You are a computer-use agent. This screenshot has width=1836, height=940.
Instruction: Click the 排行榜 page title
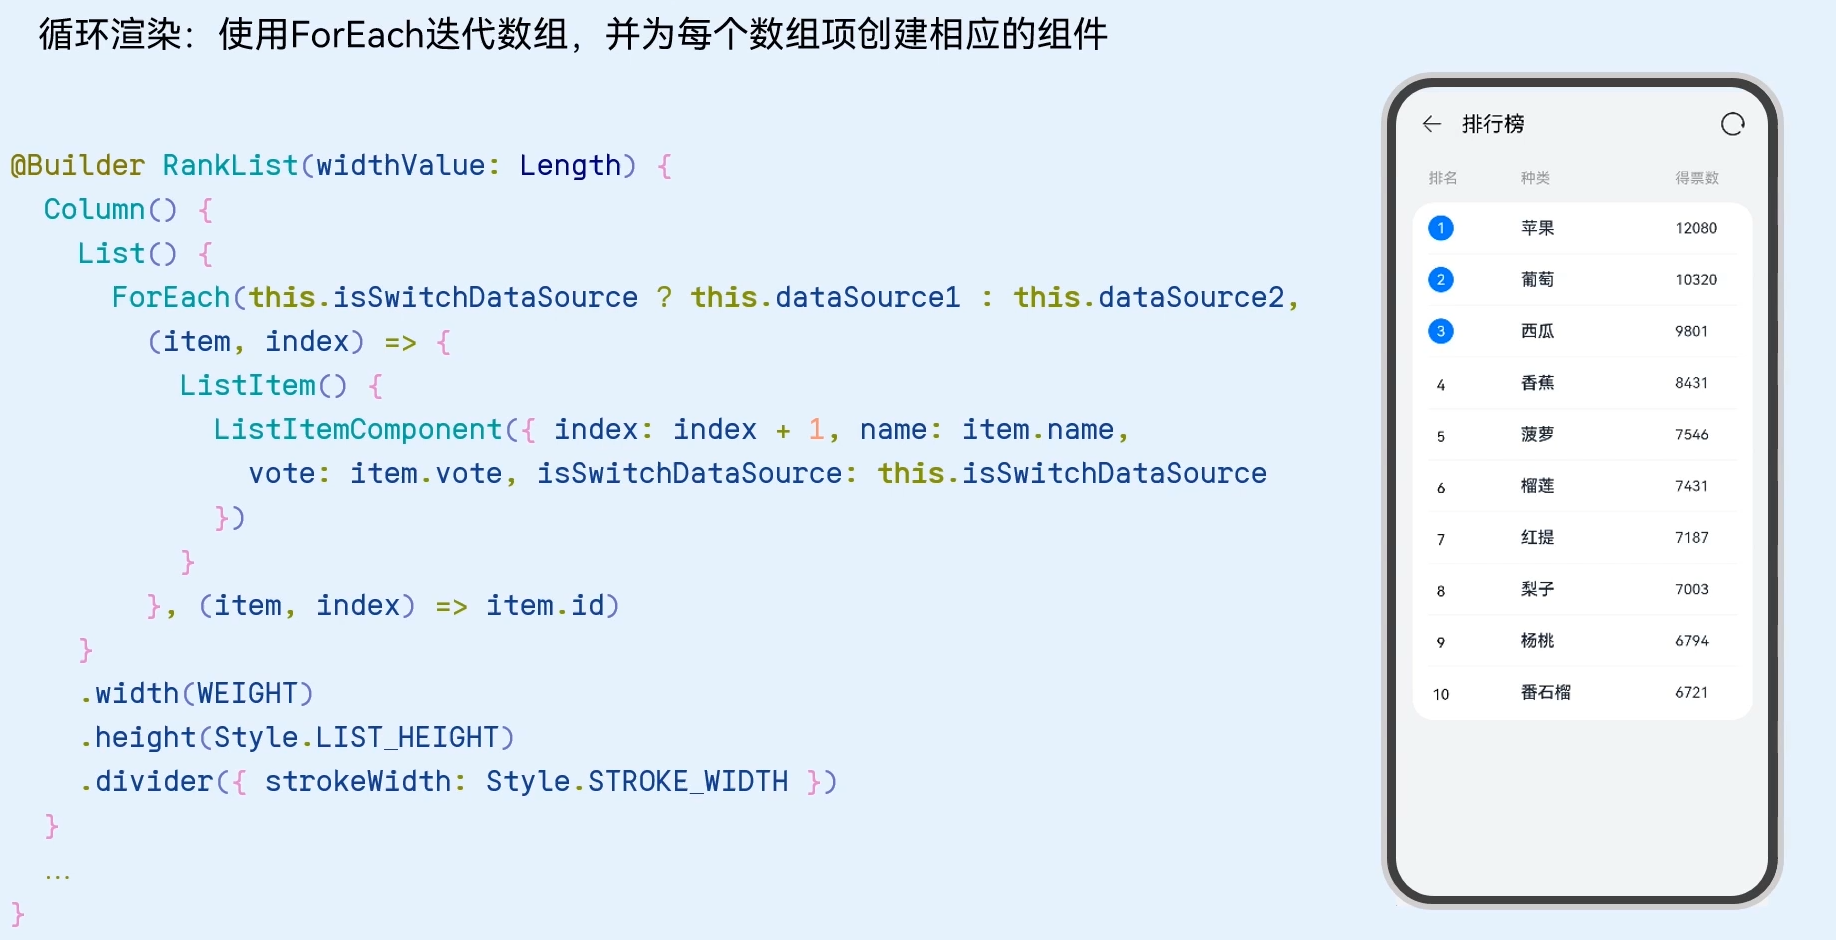click(x=1493, y=124)
